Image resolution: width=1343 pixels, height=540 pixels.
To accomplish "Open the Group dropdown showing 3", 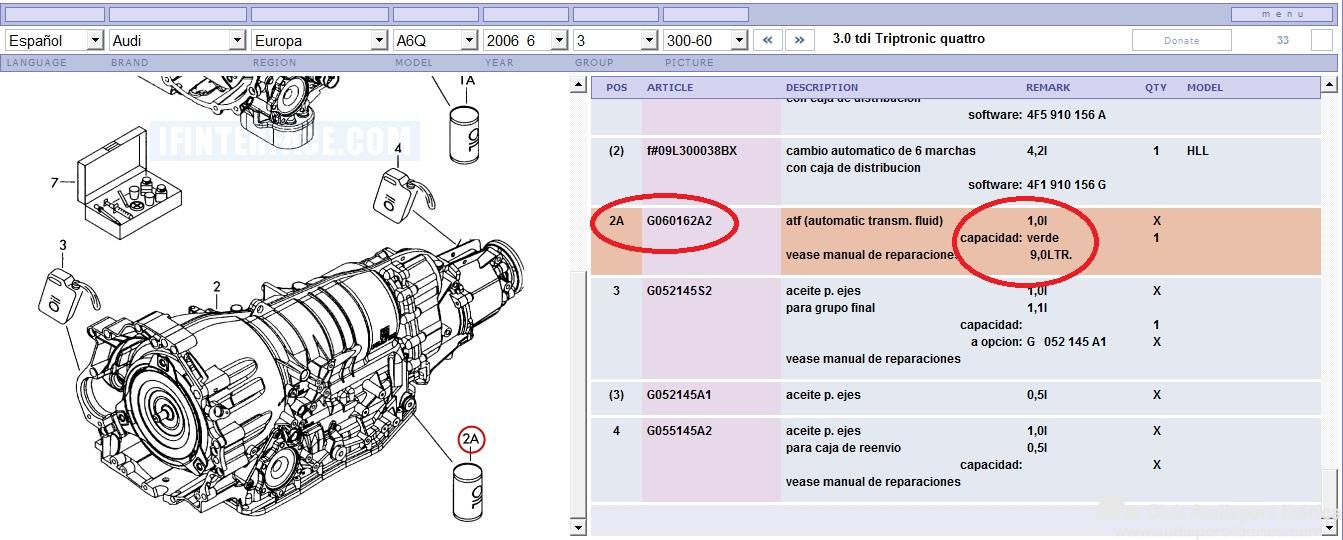I will [x=615, y=40].
